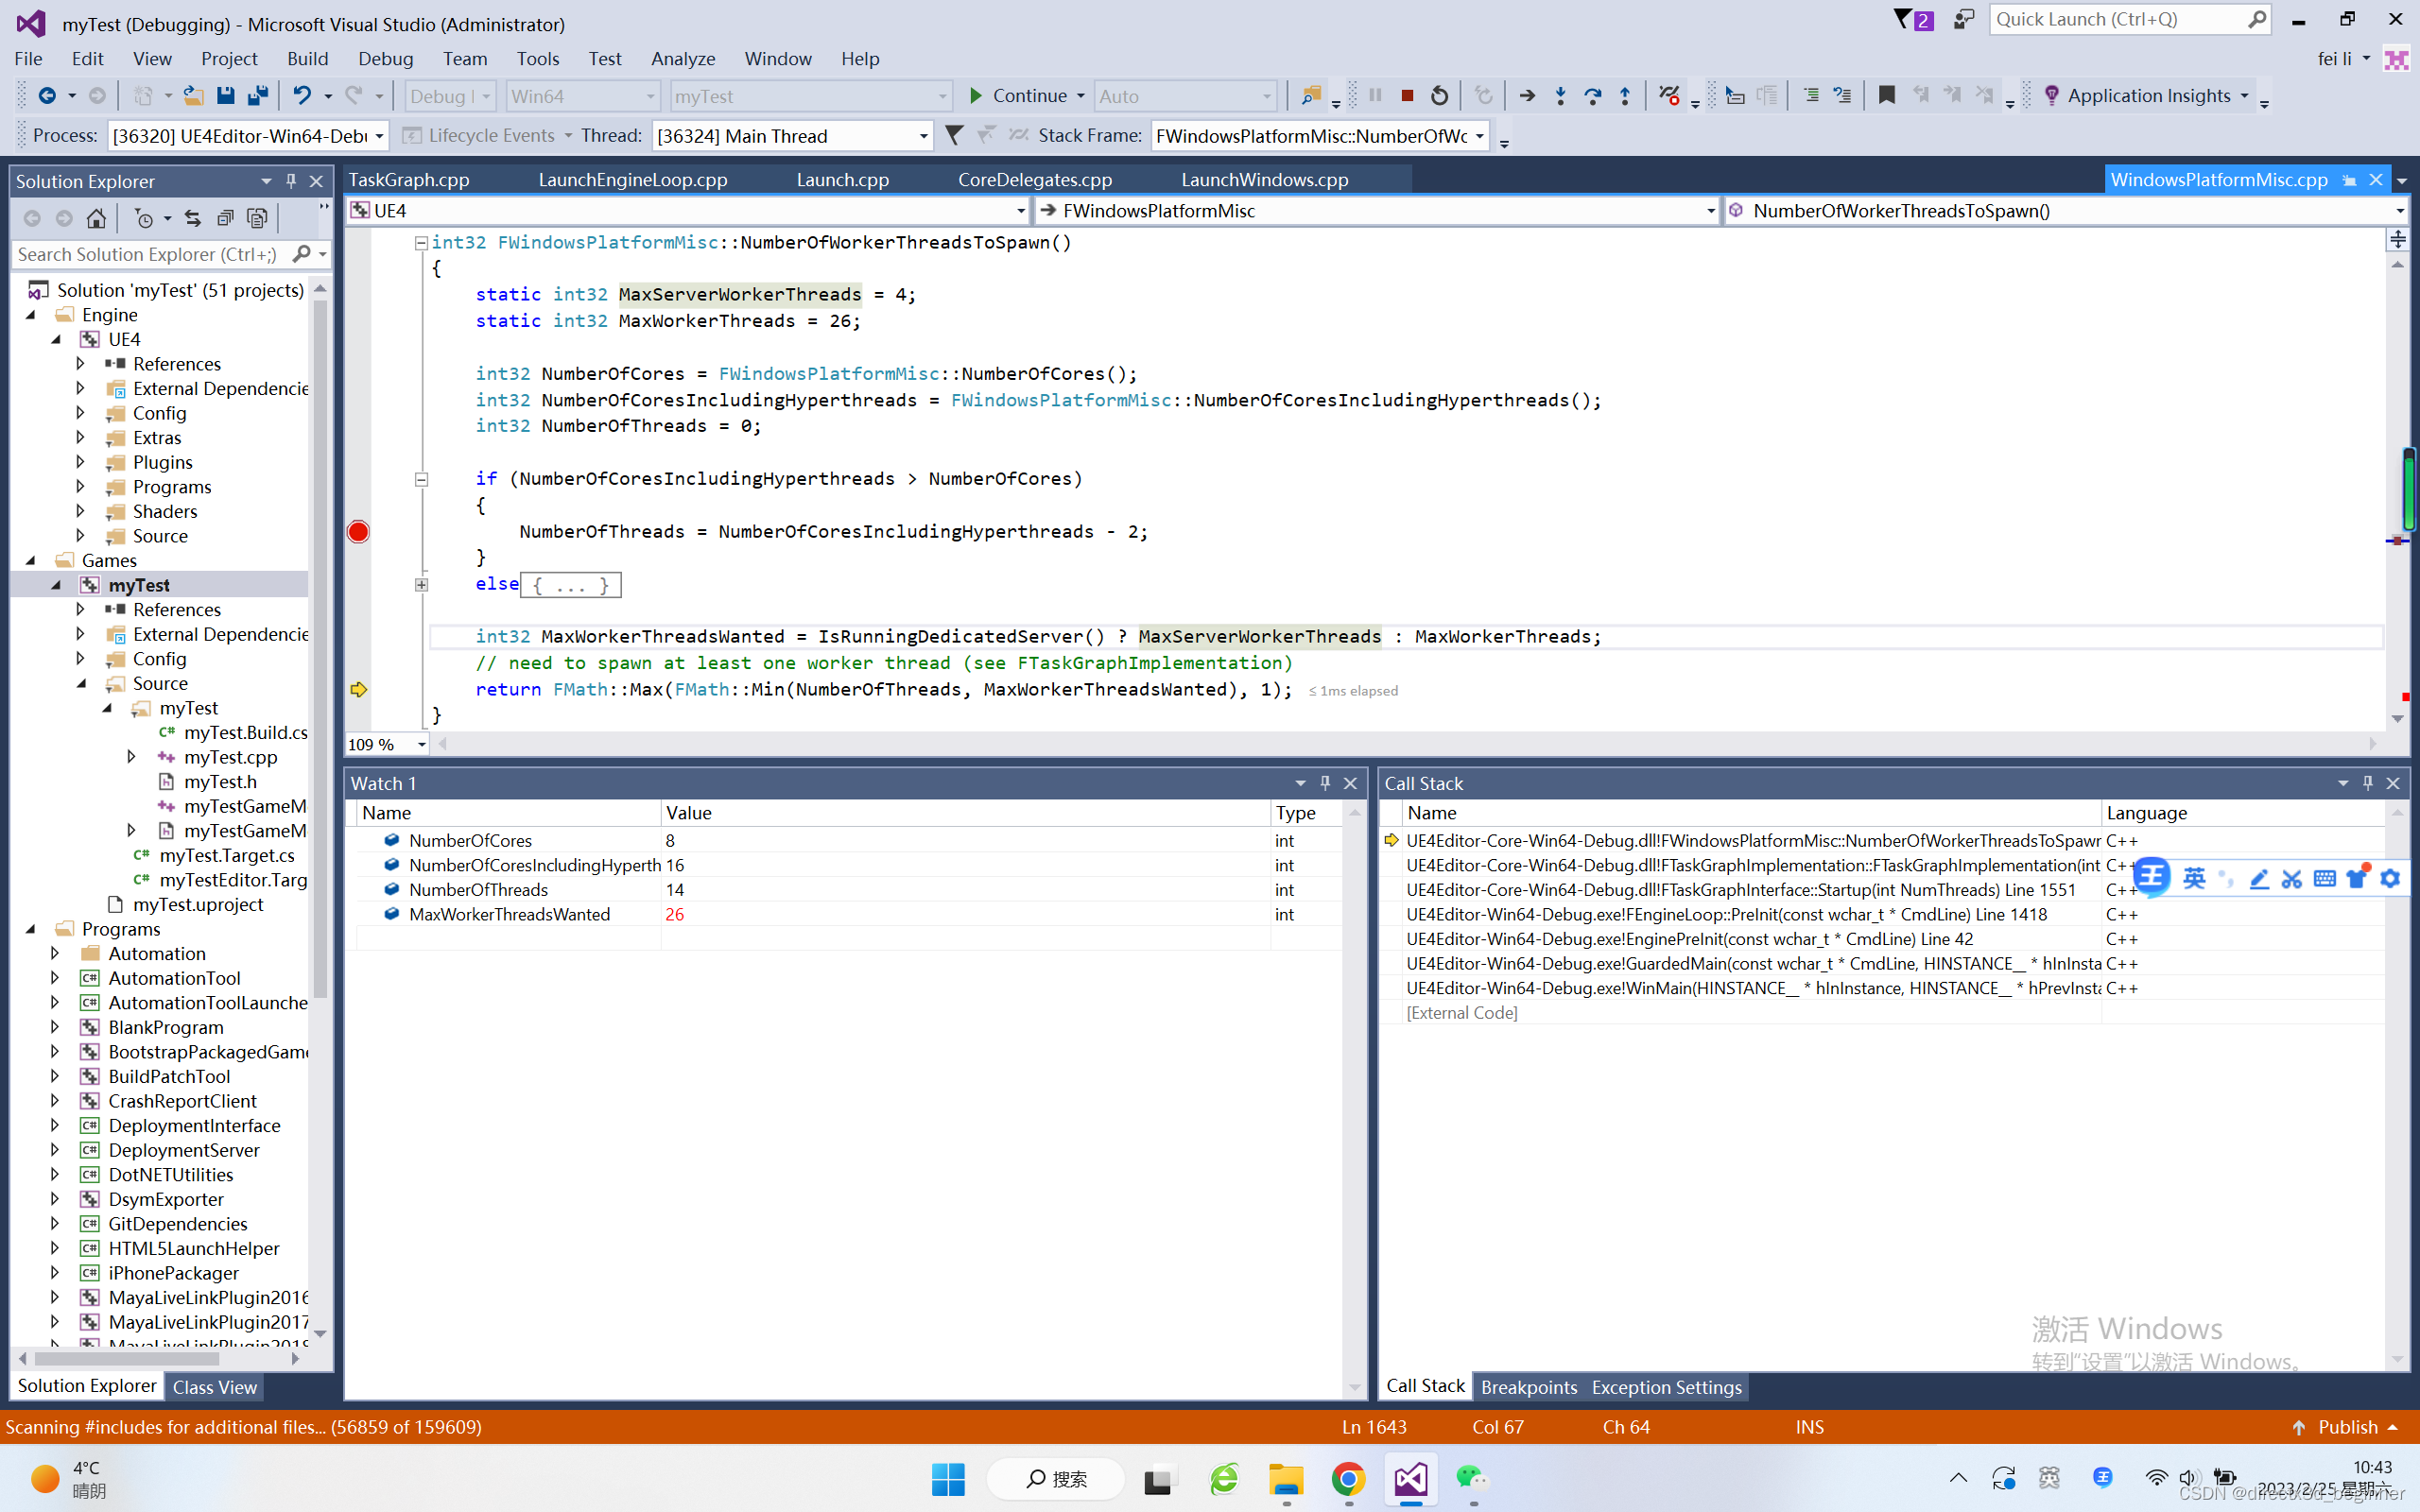Click the Step Over icon
The width and height of the screenshot is (2420, 1512).
(x=1593, y=96)
